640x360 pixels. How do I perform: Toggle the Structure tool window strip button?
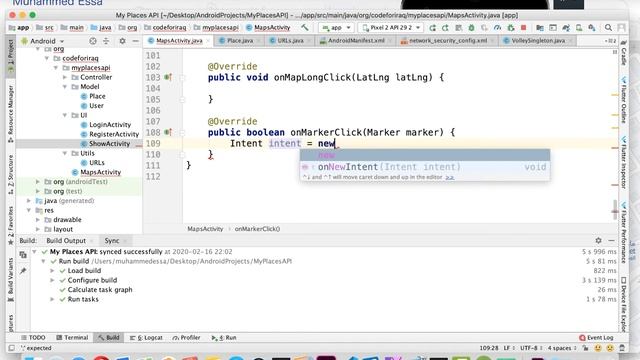[x=11, y=174]
